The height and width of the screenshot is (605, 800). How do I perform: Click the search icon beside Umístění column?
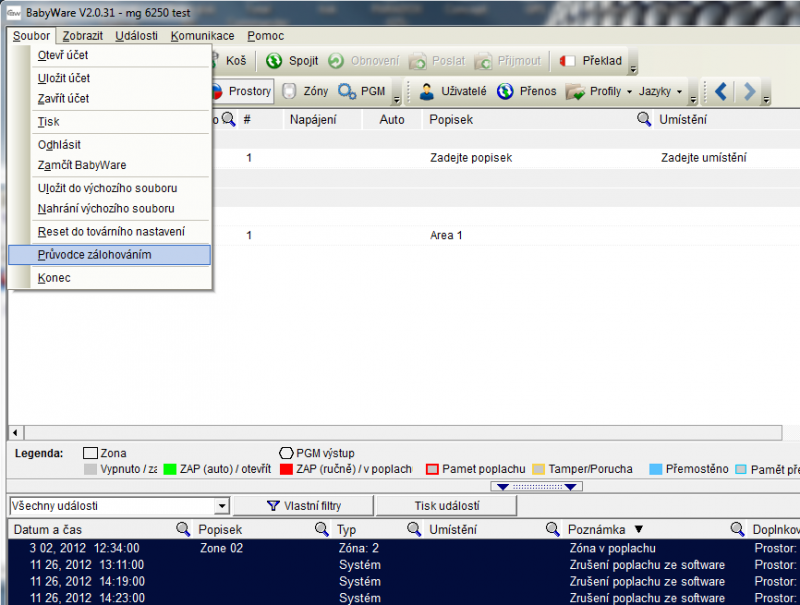(645, 120)
